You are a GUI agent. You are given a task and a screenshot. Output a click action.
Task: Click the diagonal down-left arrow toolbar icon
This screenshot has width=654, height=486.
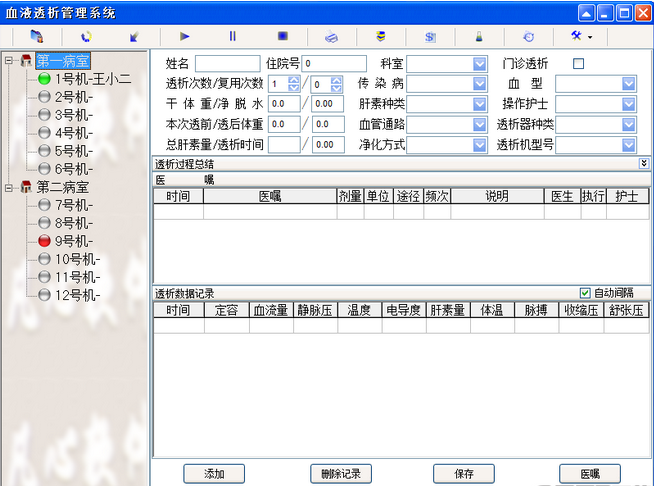click(134, 37)
